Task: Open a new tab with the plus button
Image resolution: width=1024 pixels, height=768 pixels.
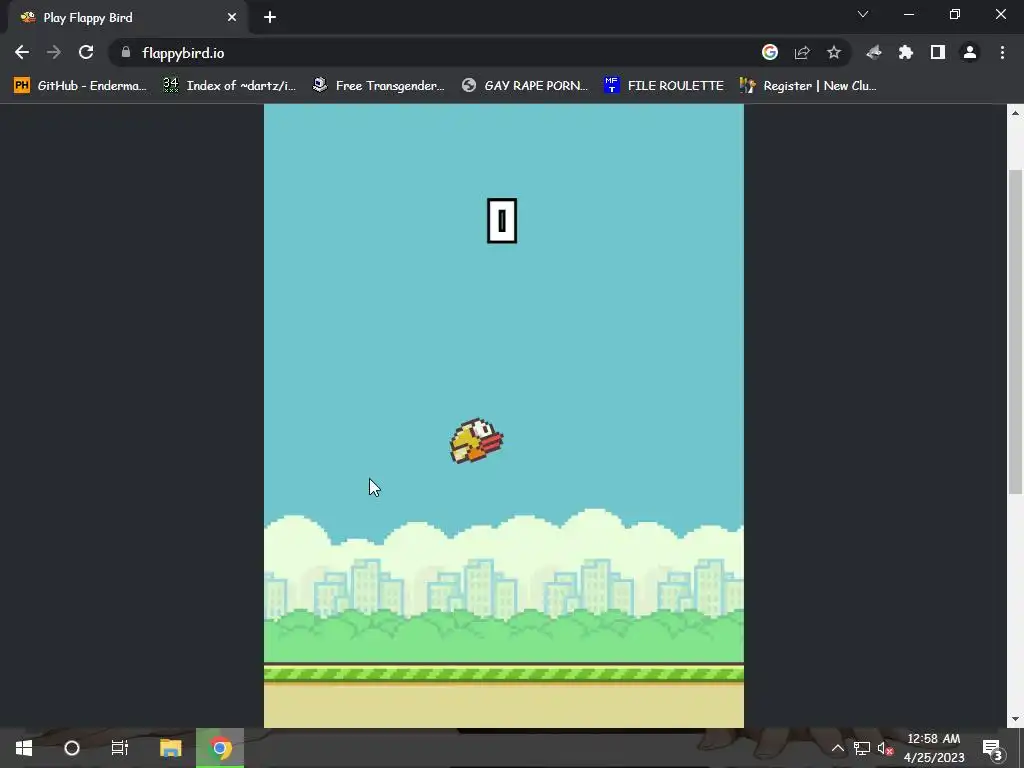Action: coord(270,17)
